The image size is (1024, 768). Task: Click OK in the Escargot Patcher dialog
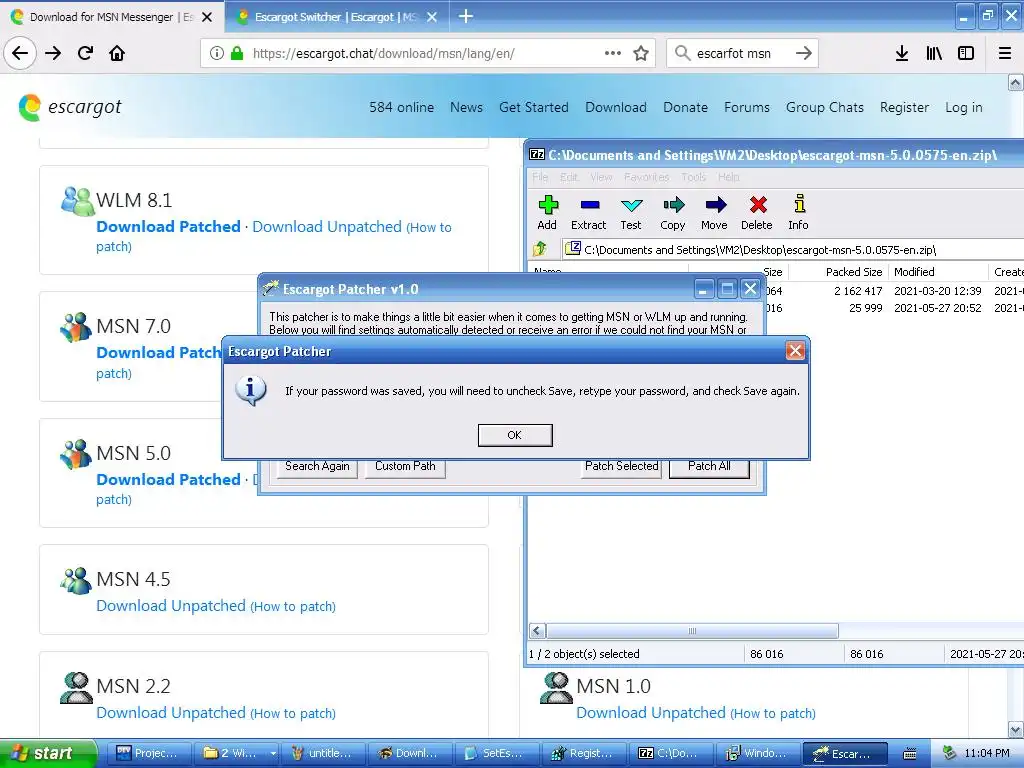pyautogui.click(x=515, y=435)
